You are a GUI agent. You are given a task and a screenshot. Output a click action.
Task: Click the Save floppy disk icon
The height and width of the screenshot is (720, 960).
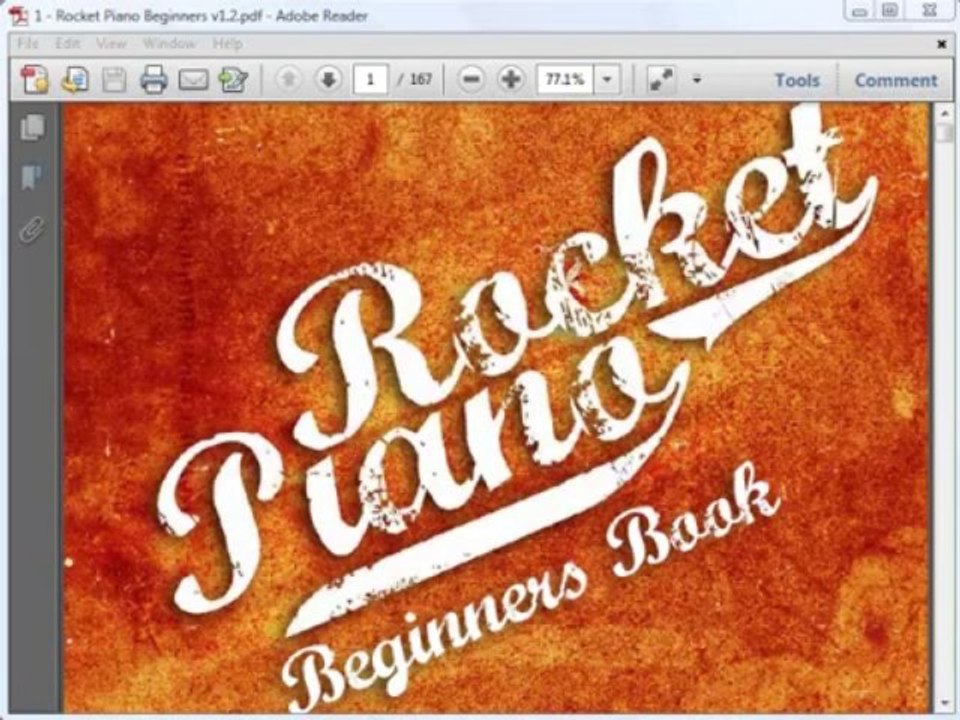click(x=114, y=80)
